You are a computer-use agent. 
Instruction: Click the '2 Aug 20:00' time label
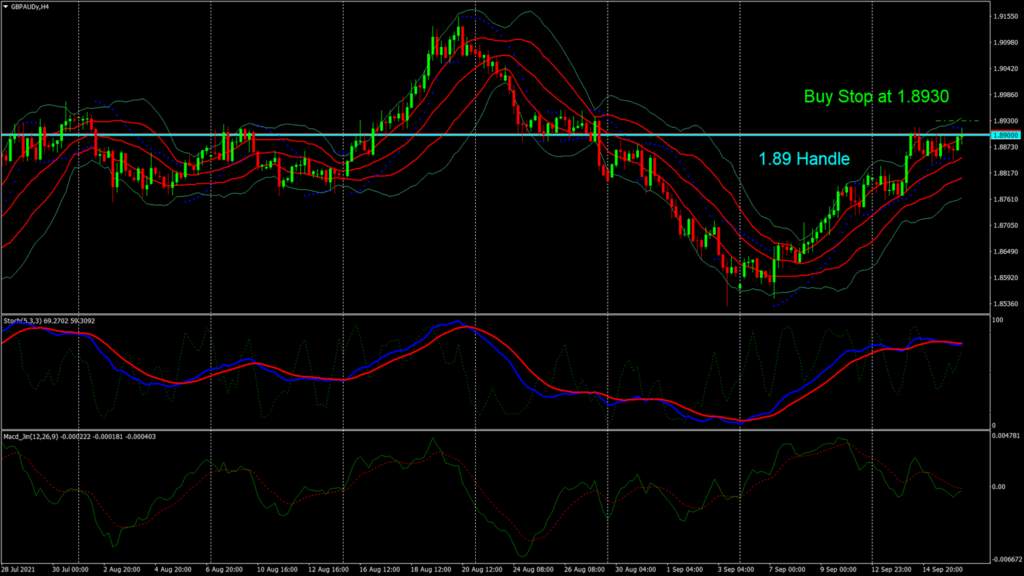pos(121,570)
